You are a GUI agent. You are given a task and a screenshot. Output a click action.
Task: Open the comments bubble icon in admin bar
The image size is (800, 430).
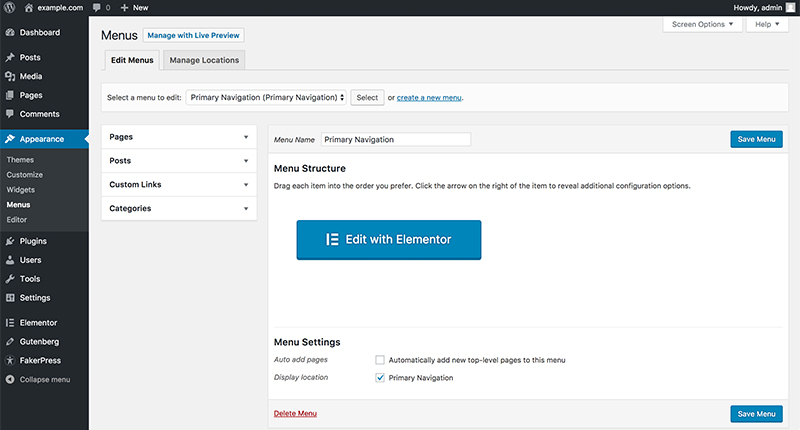(96, 8)
